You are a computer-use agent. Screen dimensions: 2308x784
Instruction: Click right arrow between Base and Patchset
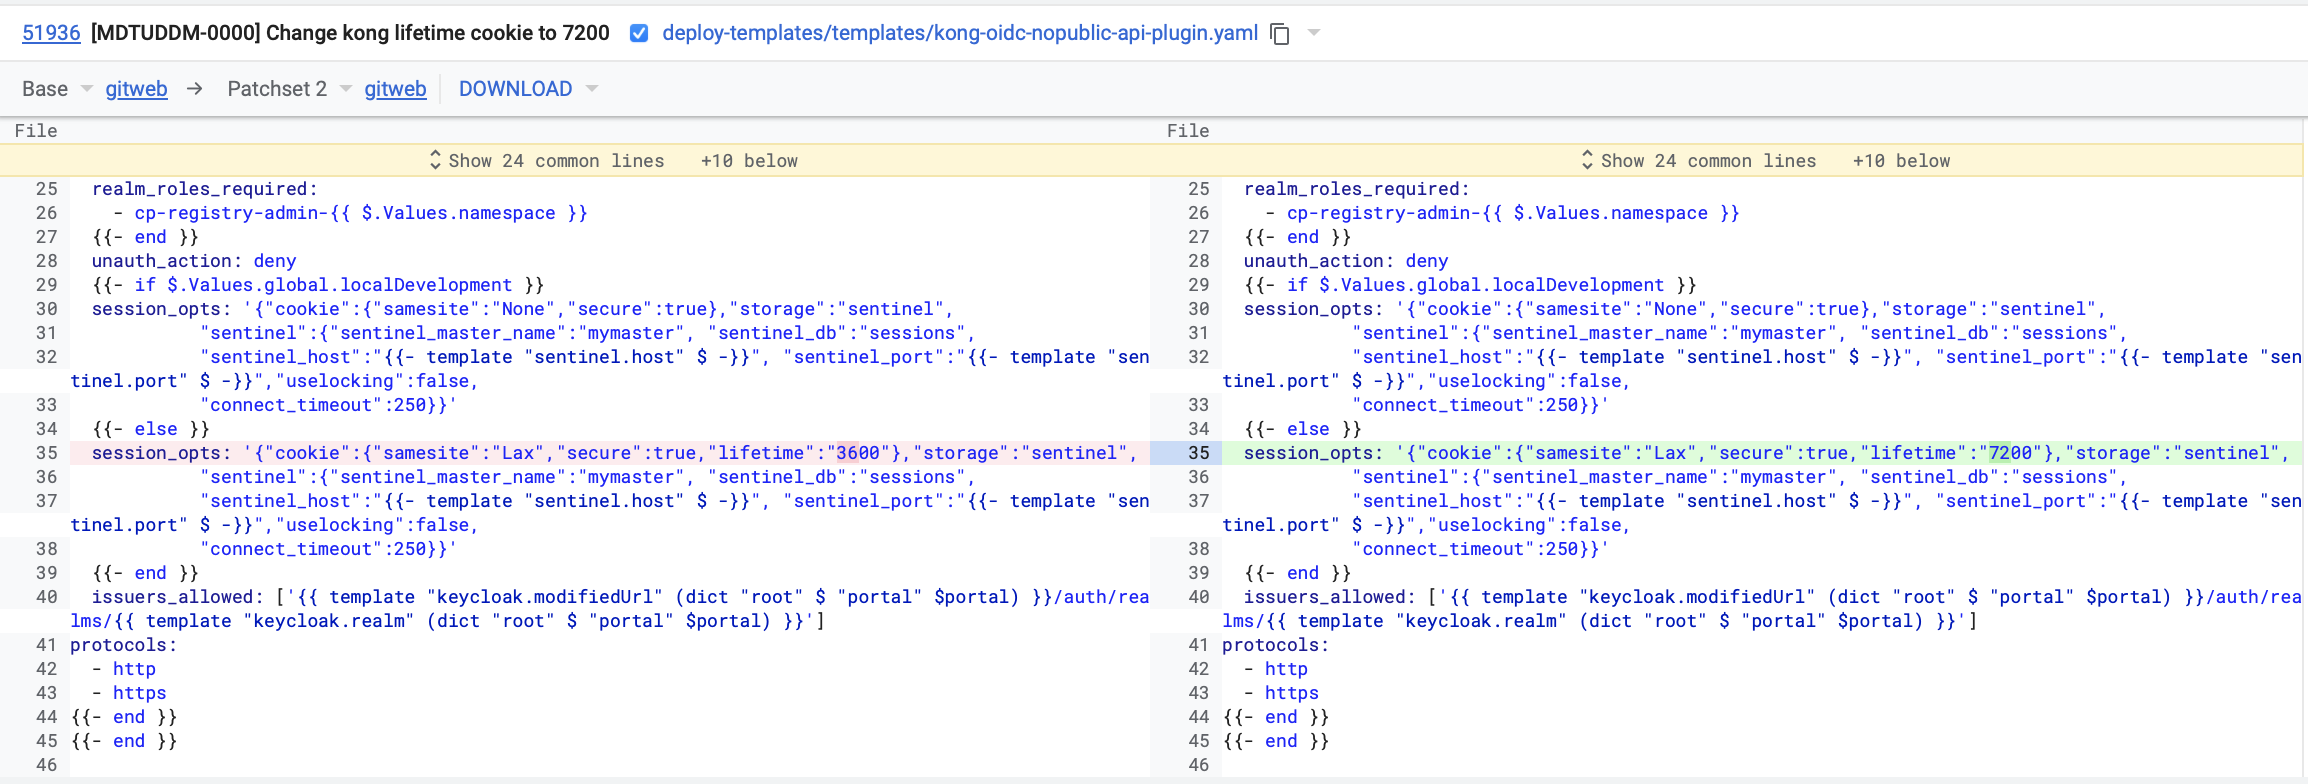pos(195,89)
